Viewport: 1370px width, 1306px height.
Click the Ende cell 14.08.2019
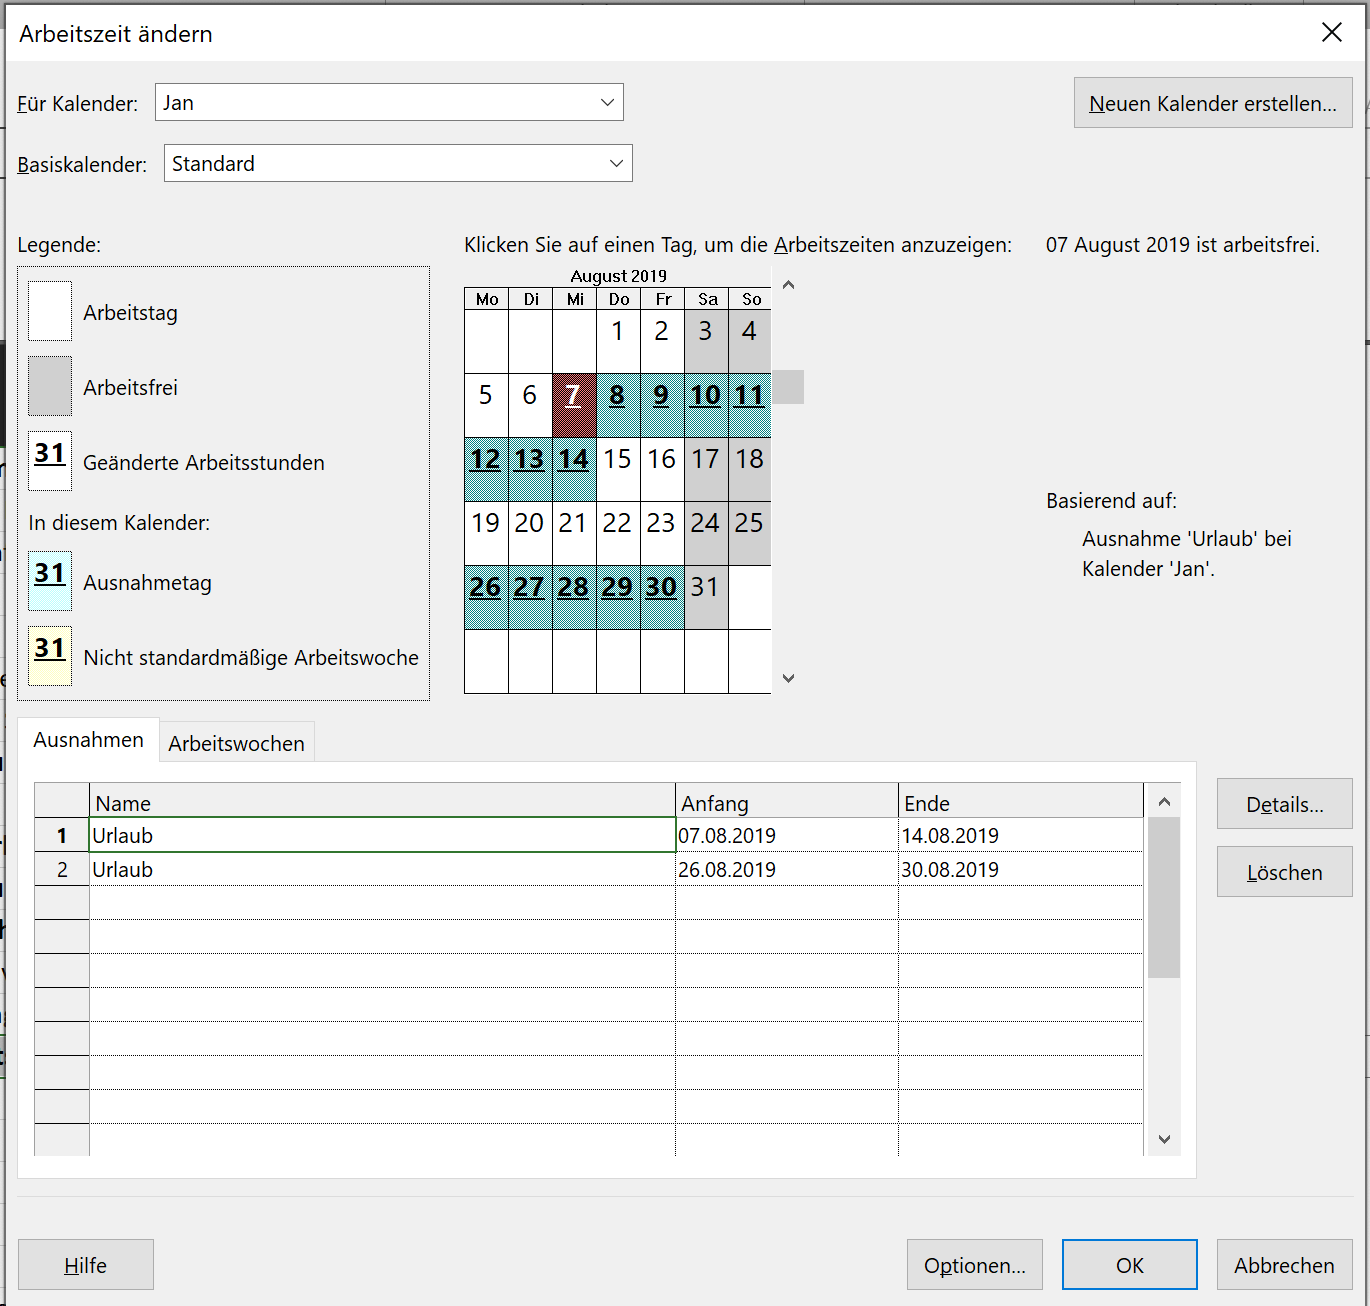coord(1021,835)
